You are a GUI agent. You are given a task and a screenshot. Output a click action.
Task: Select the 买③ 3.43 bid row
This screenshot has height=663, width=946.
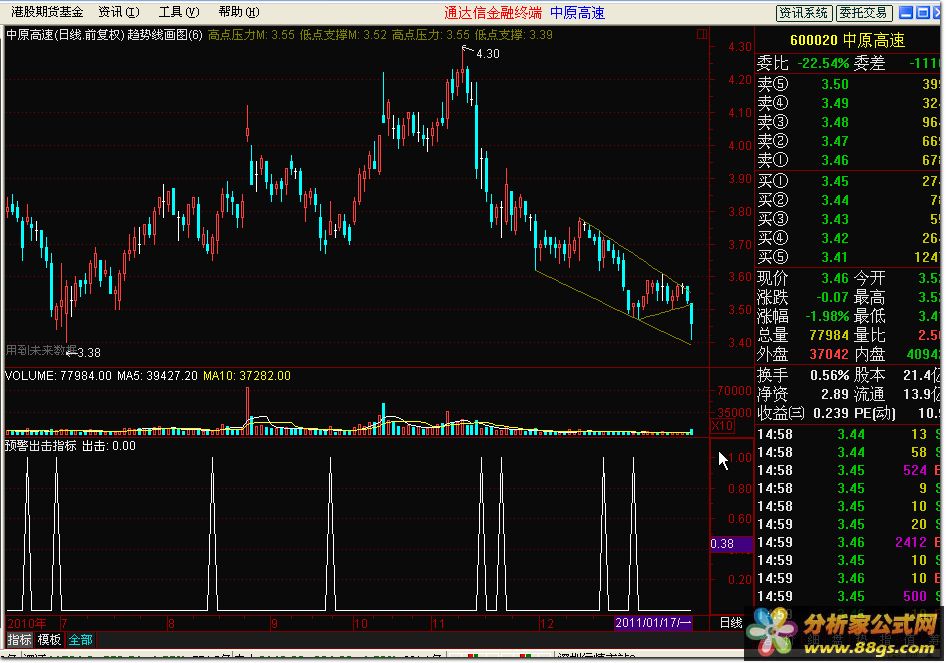click(847, 219)
